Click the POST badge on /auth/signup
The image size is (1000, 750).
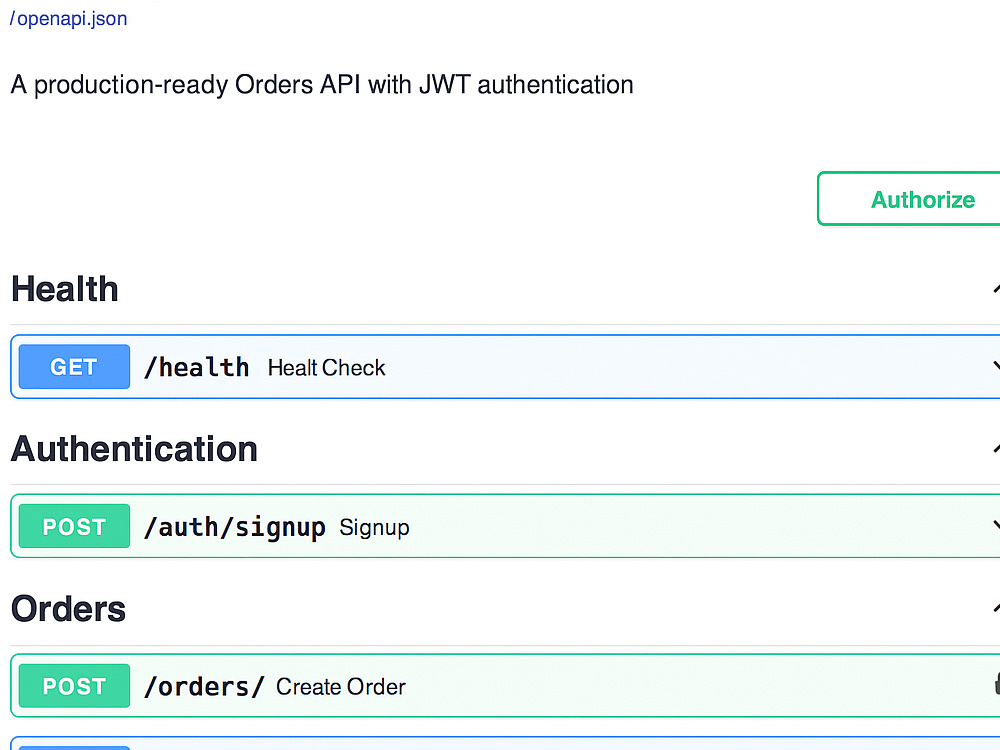74,526
